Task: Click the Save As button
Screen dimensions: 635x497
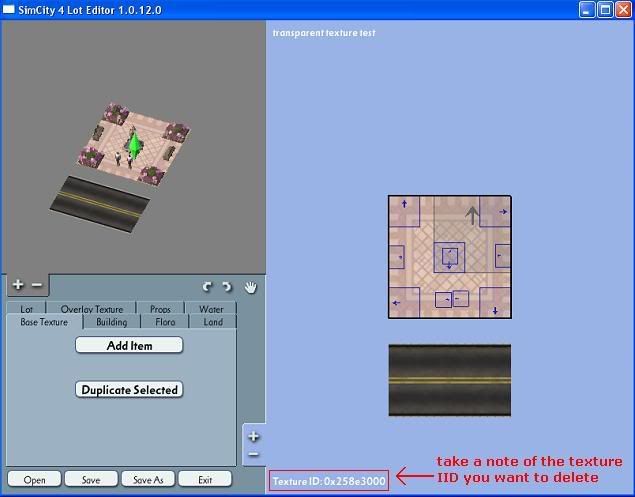Action: 148,480
